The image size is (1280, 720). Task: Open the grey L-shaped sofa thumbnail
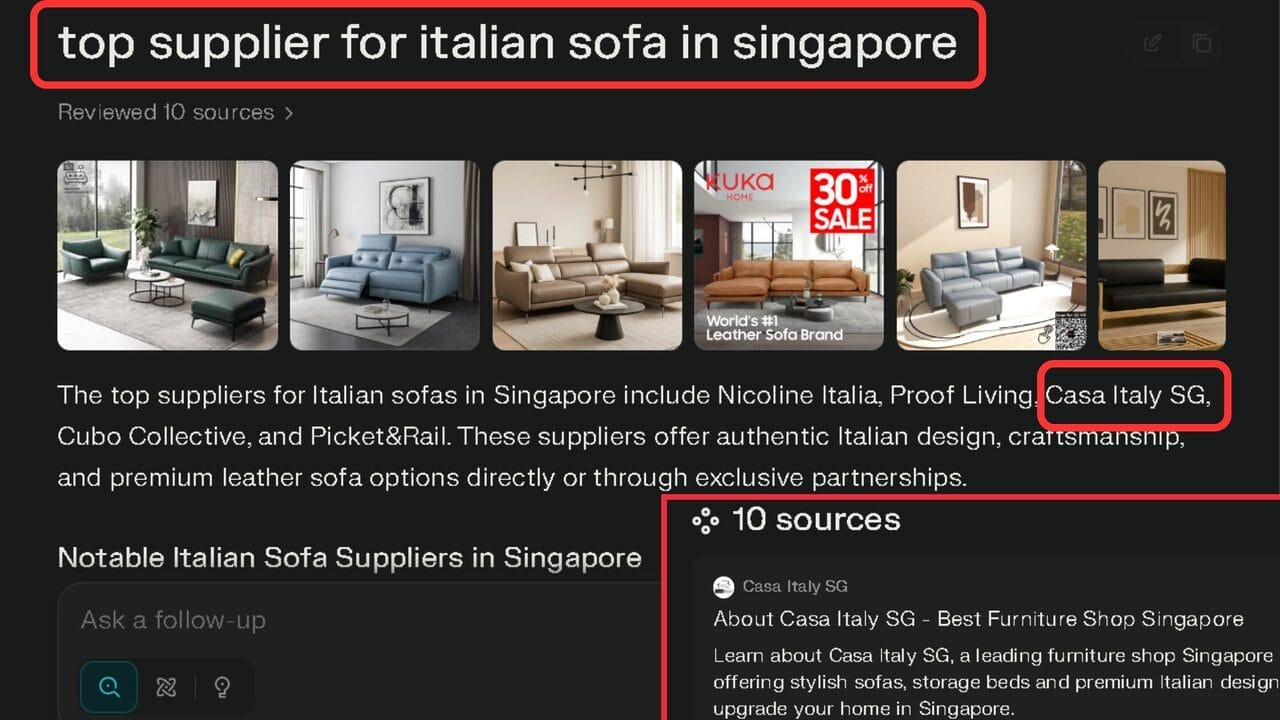(x=991, y=255)
